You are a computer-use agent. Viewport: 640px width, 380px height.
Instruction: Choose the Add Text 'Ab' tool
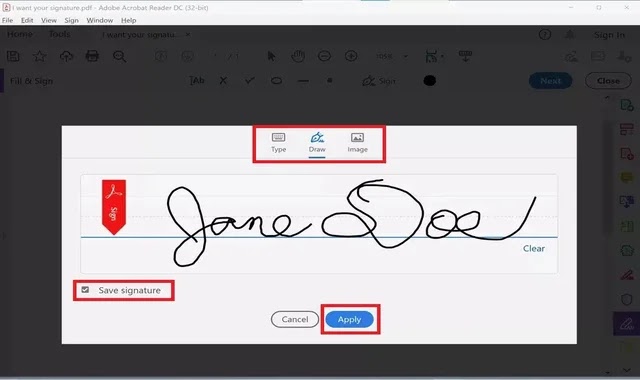[x=197, y=81]
